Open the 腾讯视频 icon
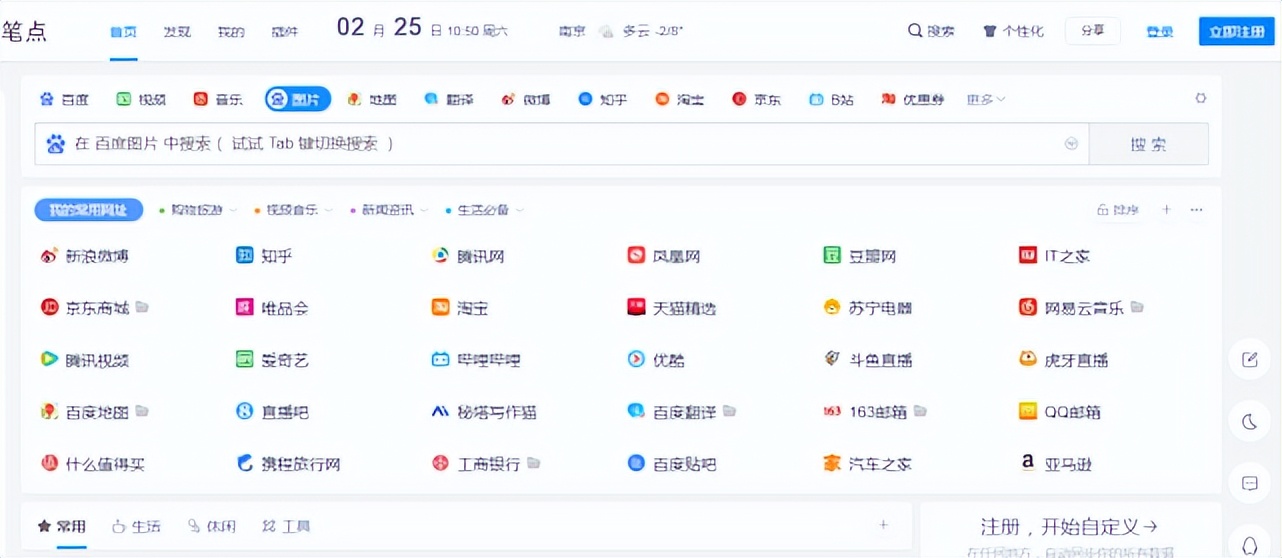This screenshot has width=1282, height=558. click(49, 360)
